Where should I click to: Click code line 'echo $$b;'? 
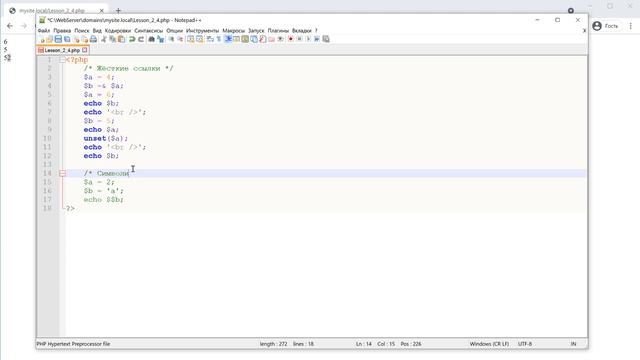pos(104,200)
